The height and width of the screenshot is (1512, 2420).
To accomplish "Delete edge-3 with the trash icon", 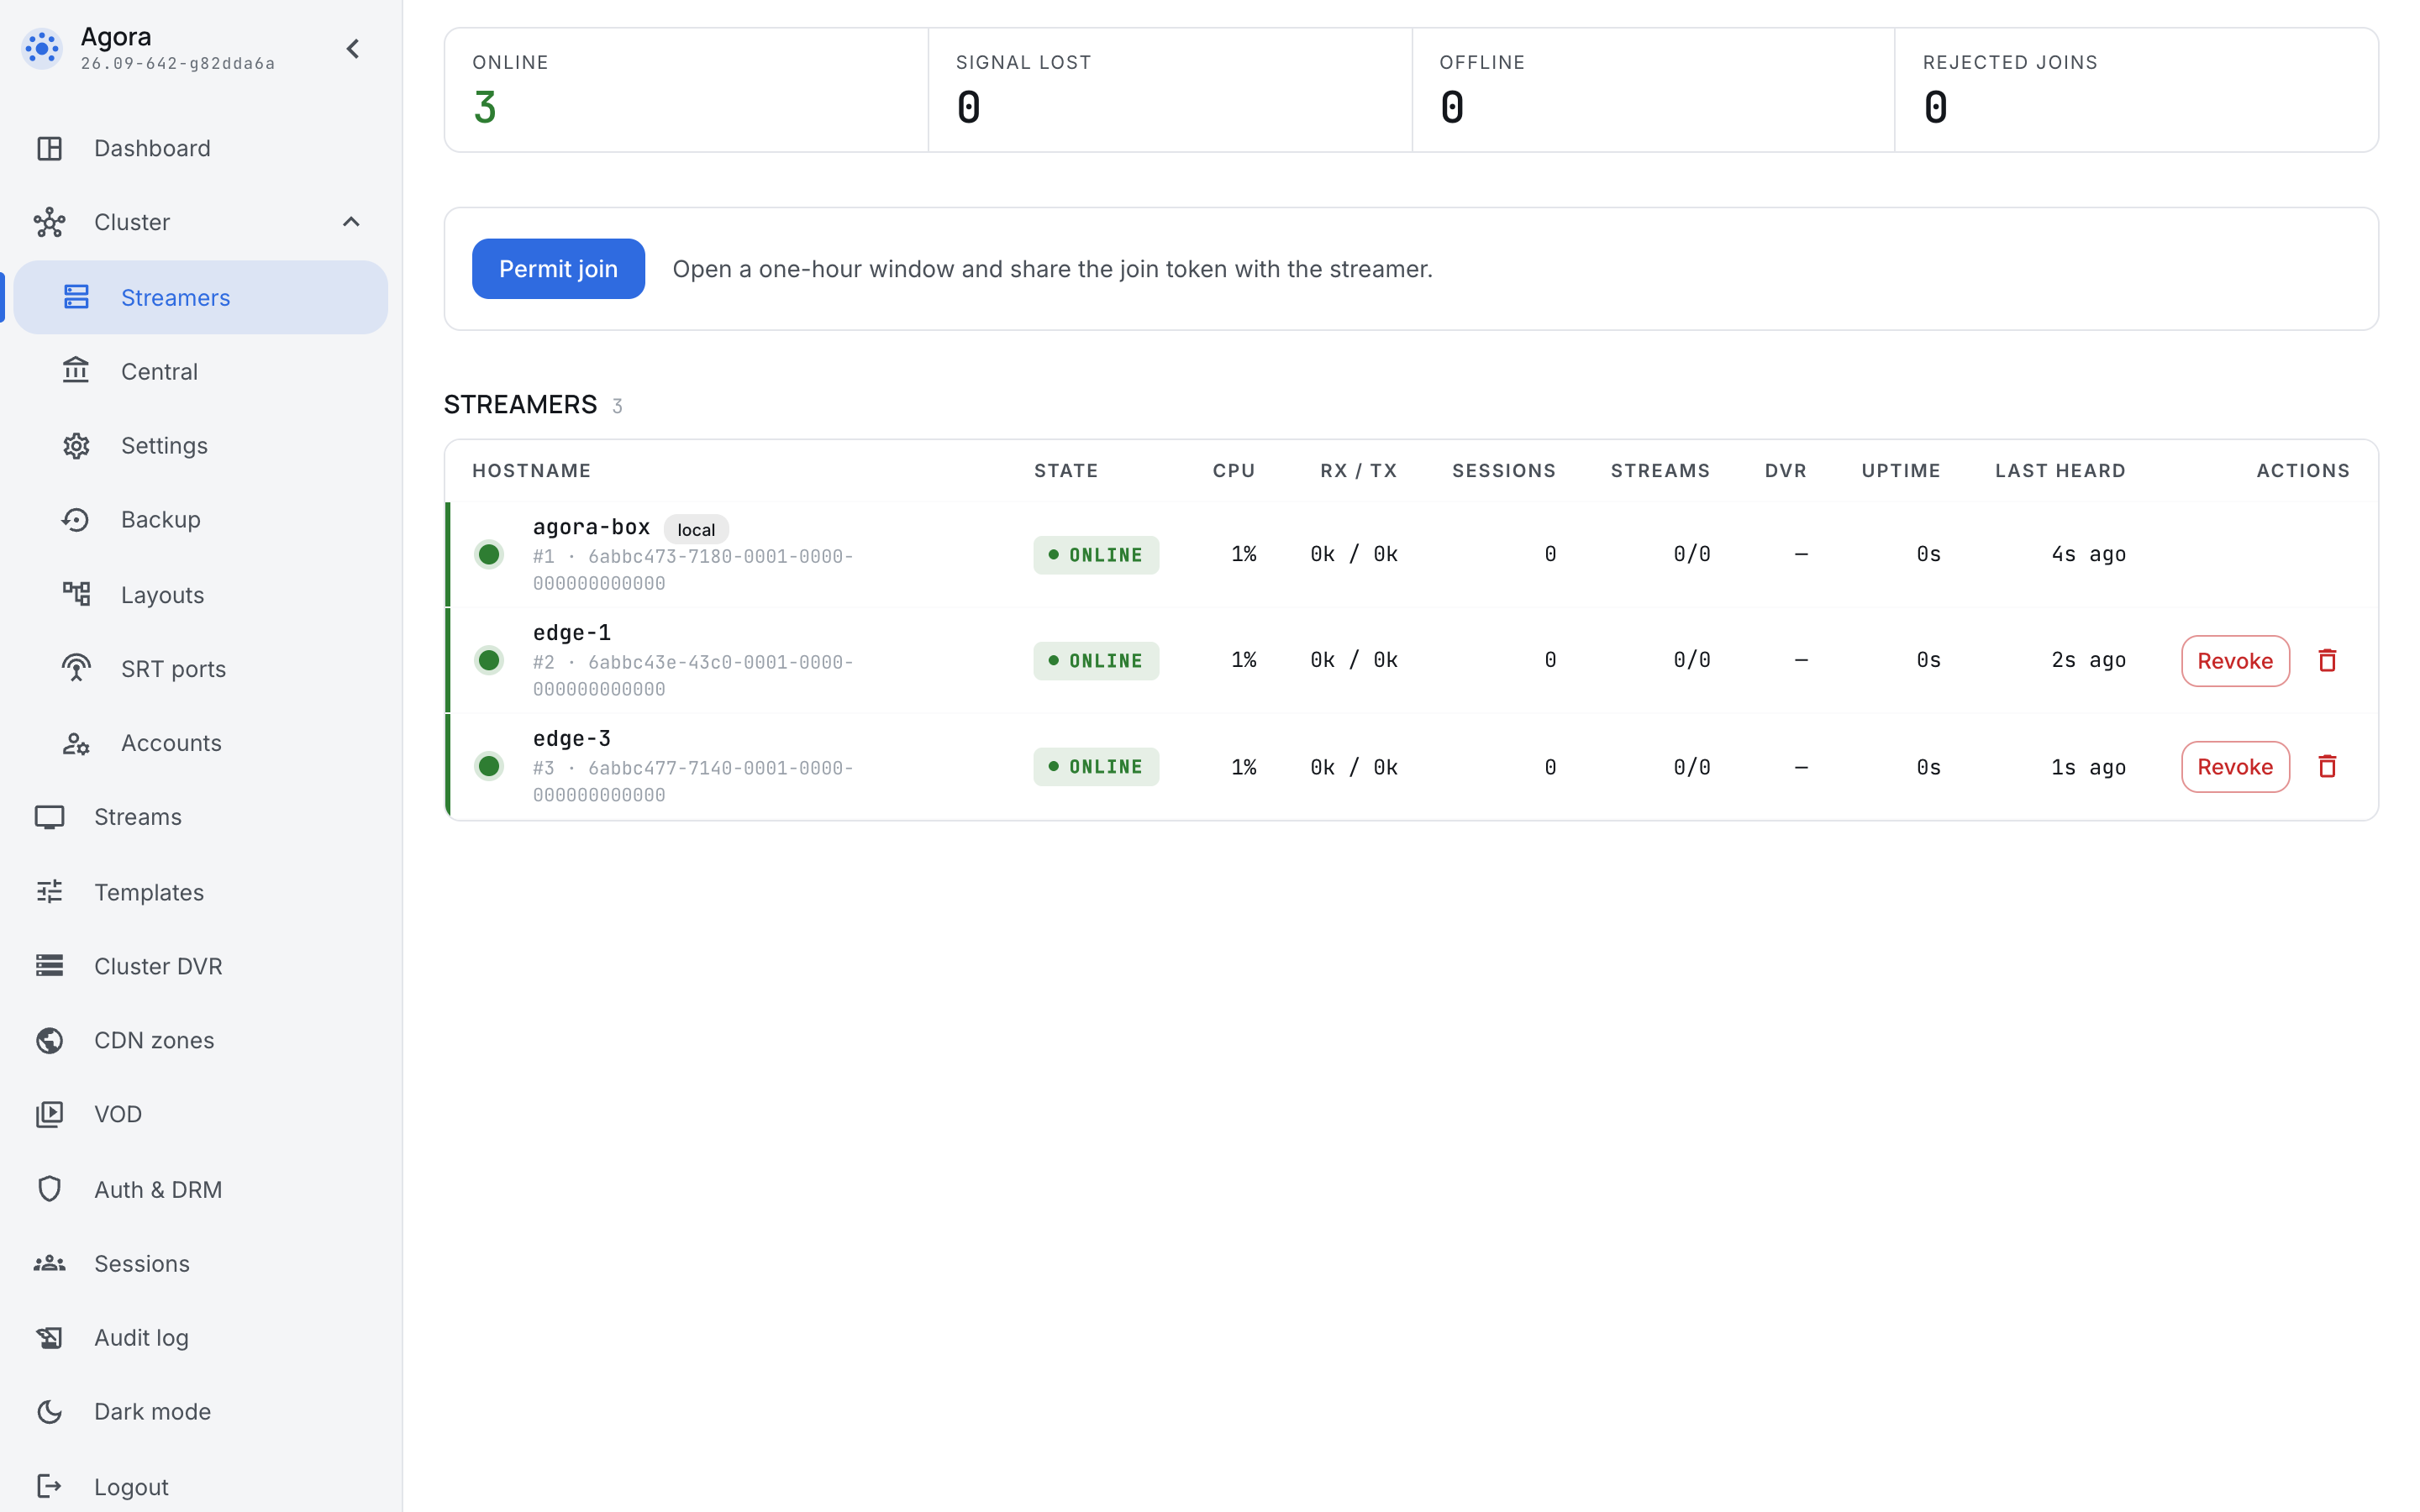I will pyautogui.click(x=2328, y=766).
